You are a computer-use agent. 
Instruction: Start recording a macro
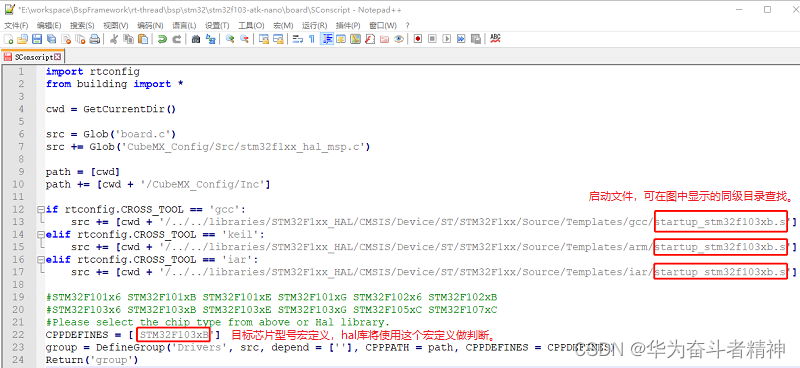418,39
